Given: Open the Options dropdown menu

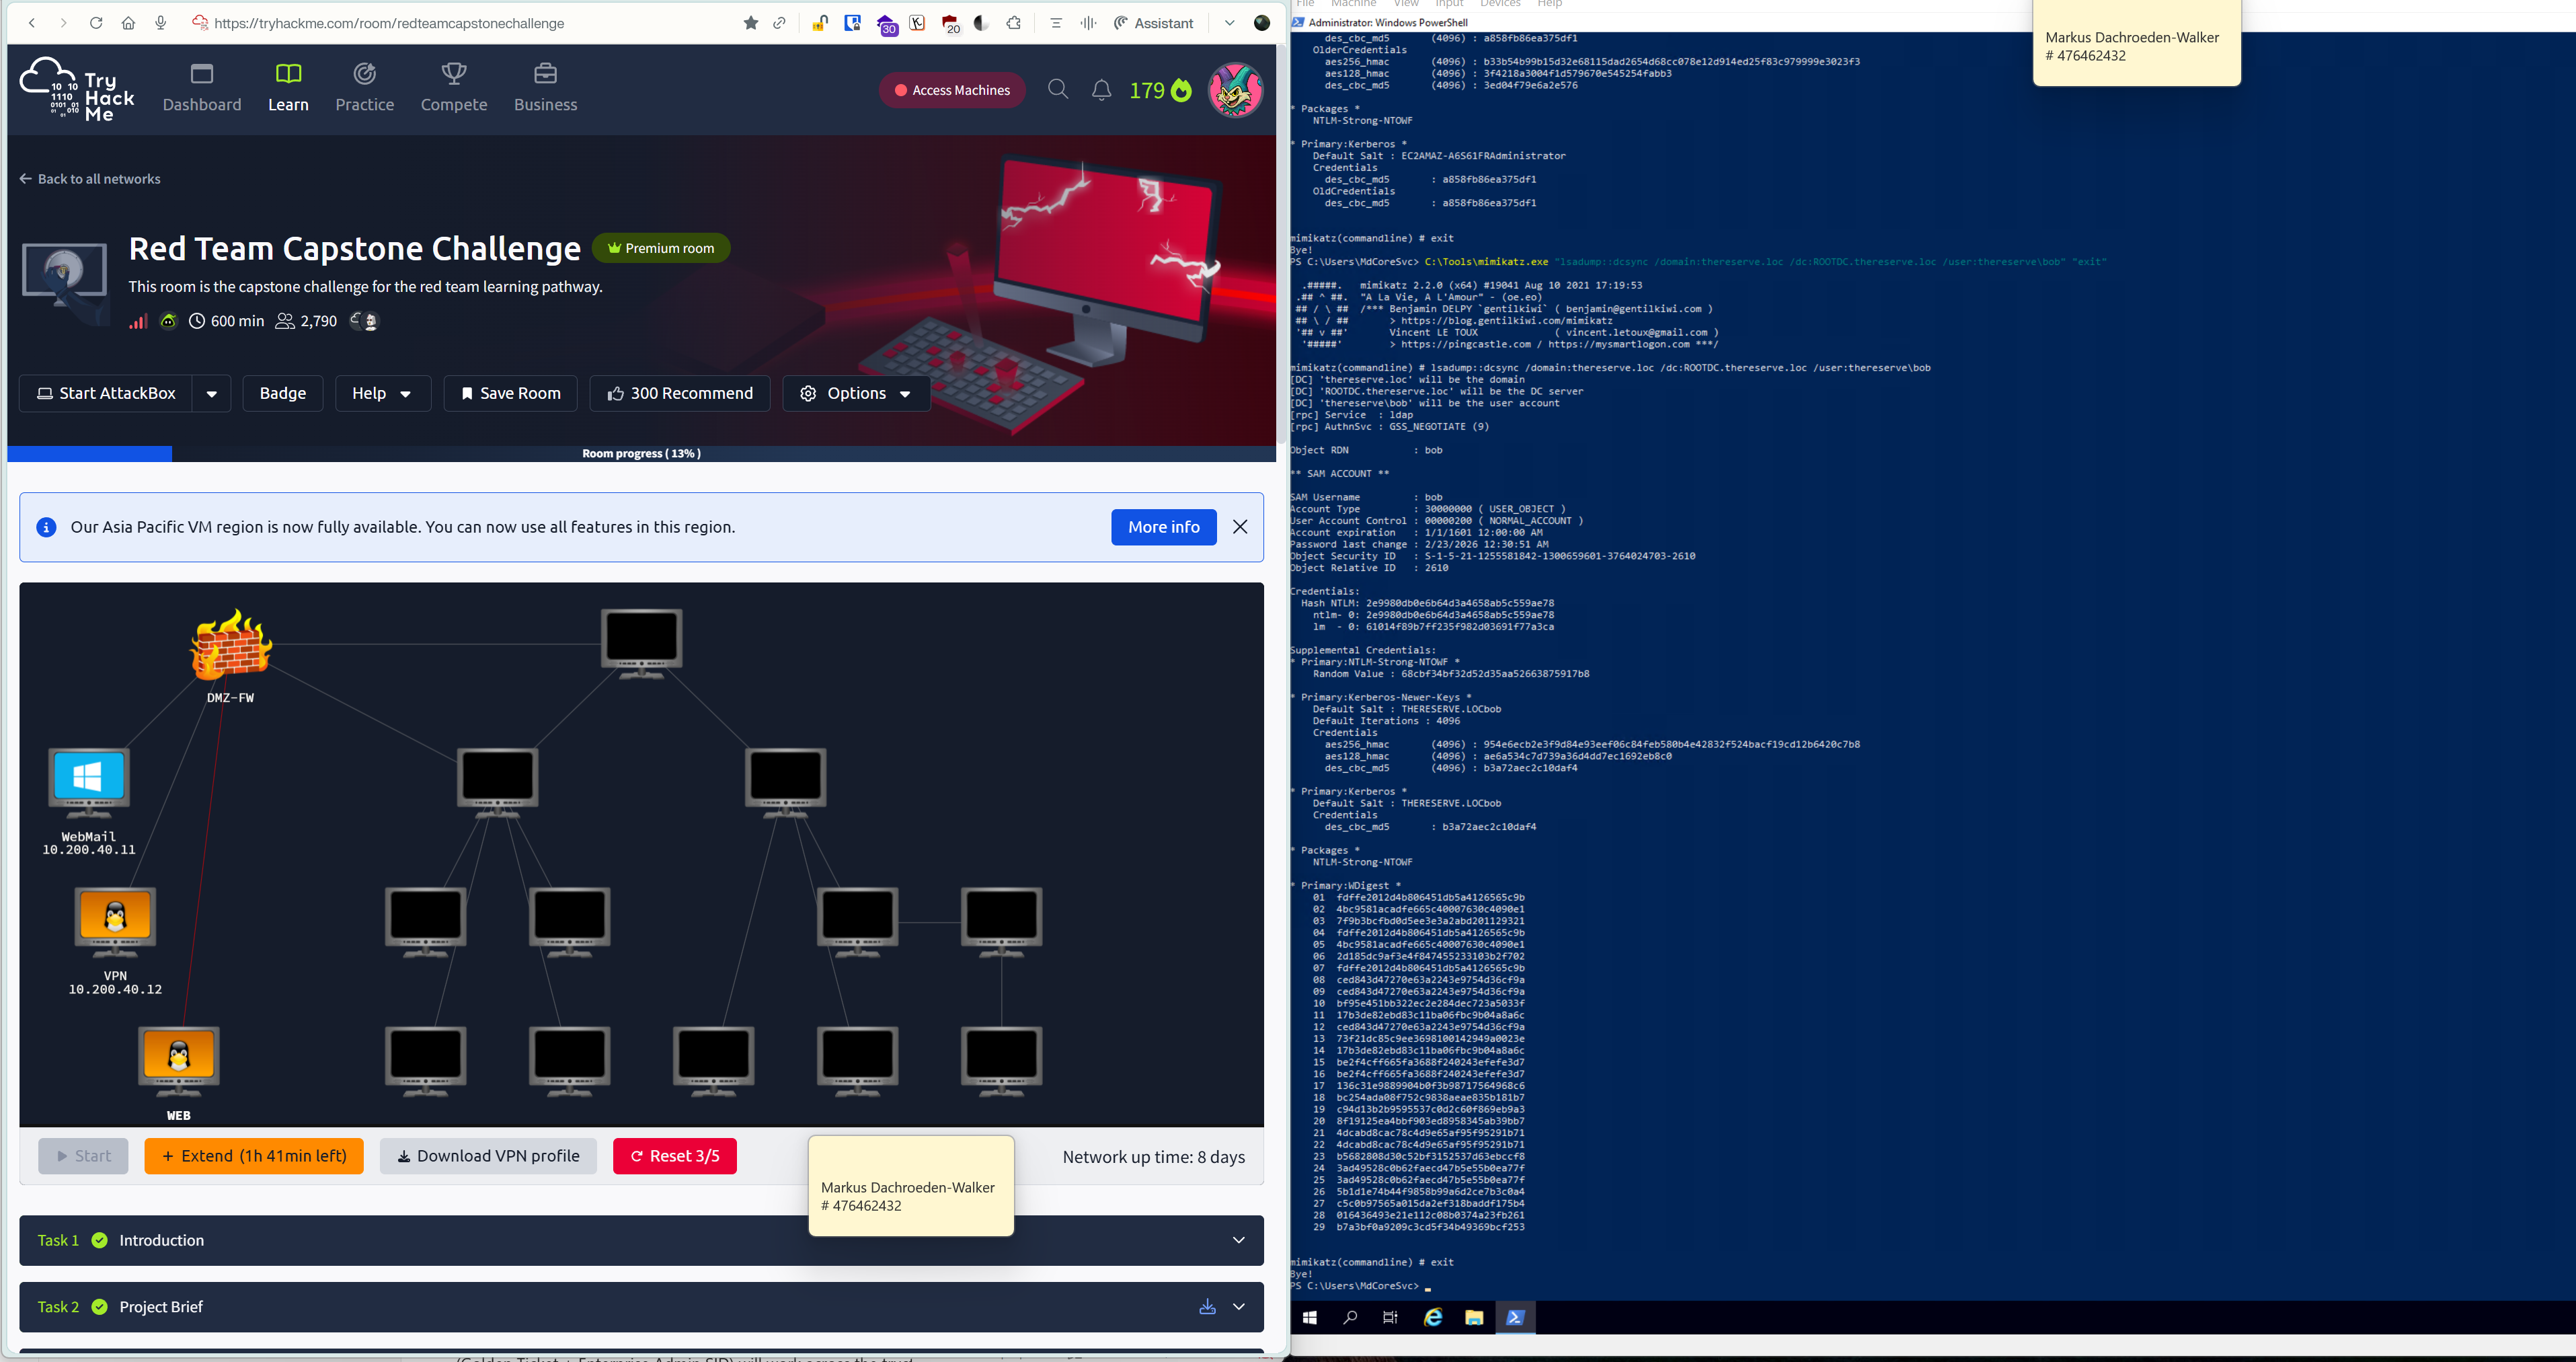Looking at the screenshot, I should pos(856,394).
